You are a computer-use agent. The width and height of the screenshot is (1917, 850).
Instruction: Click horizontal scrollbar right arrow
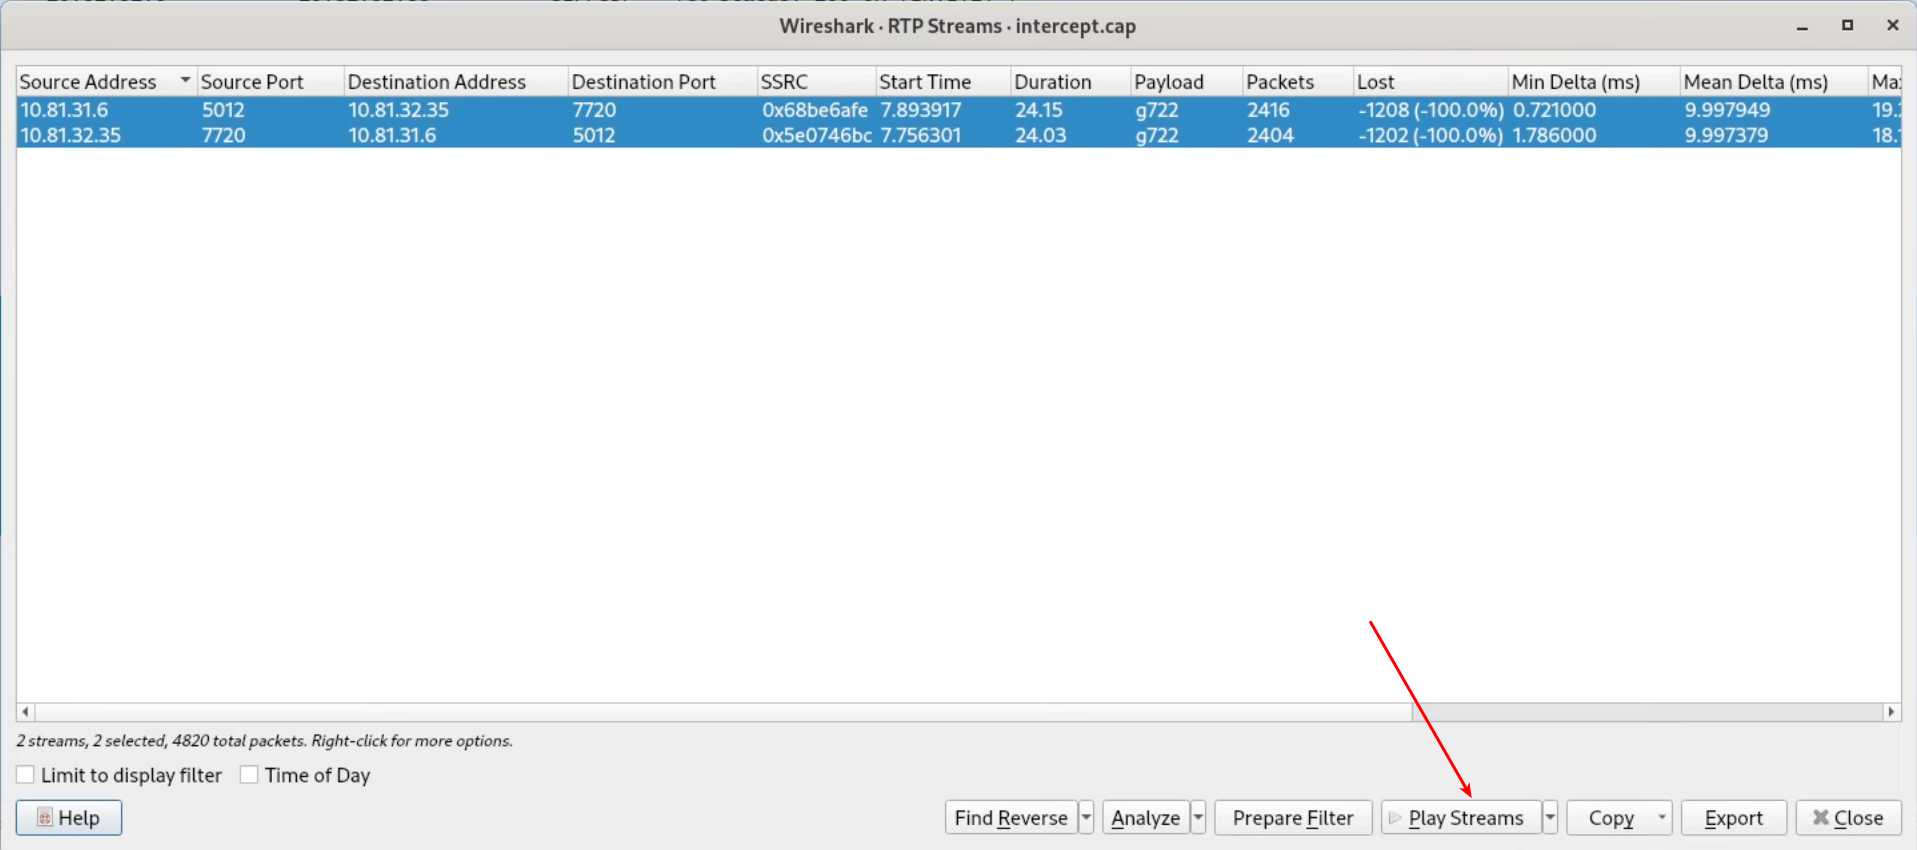(x=1891, y=712)
